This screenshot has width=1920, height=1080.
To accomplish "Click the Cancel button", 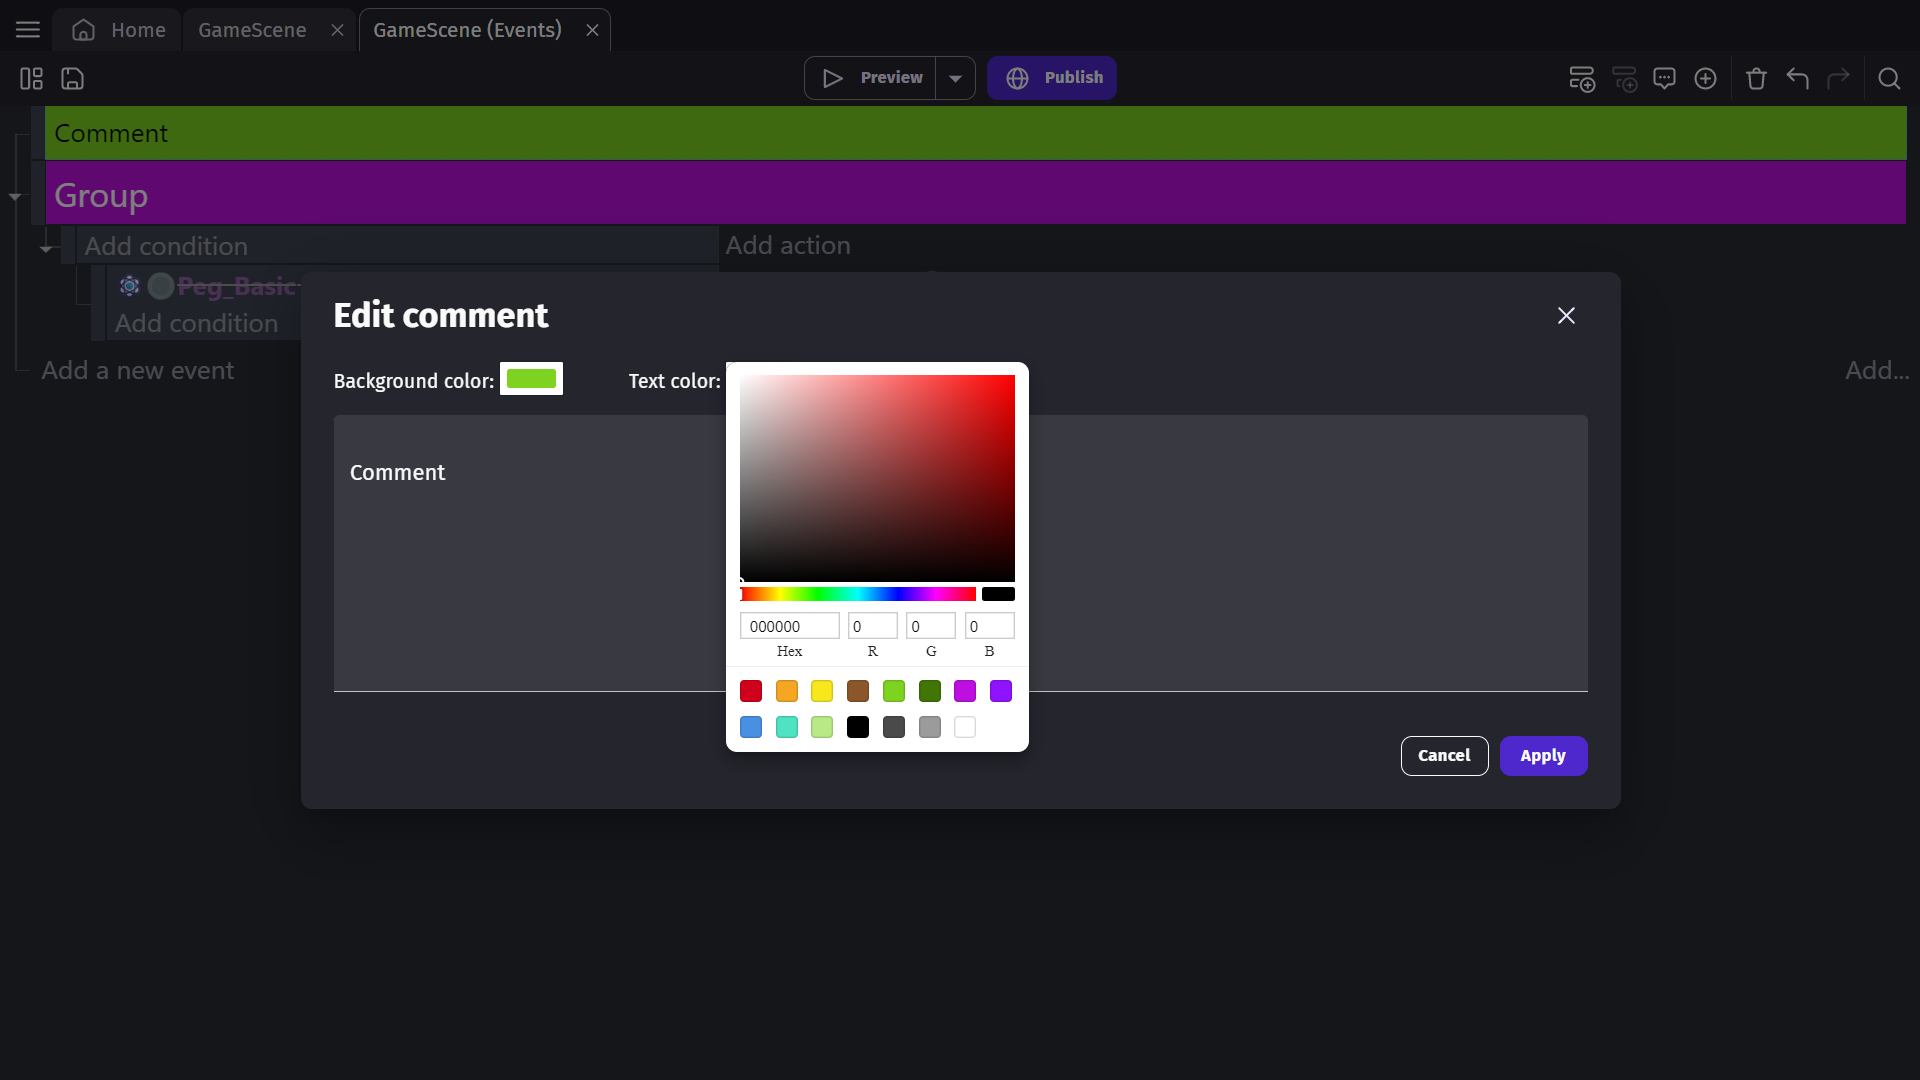I will 1443,756.
